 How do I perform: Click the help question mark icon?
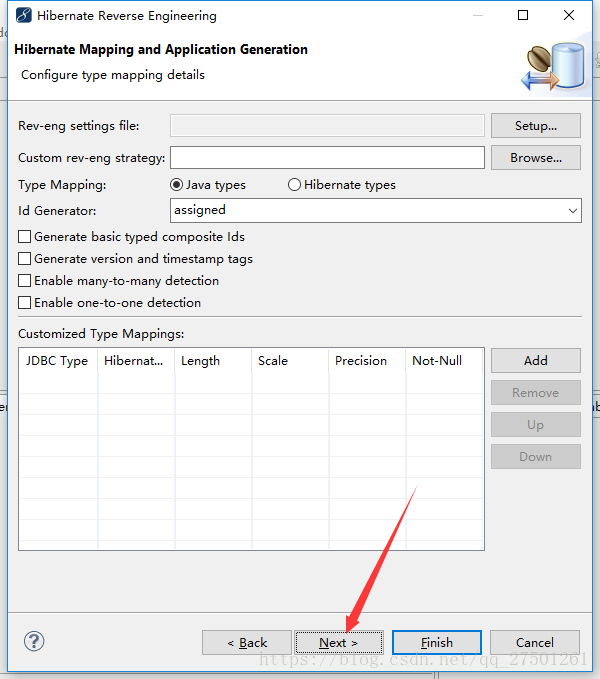coord(34,641)
